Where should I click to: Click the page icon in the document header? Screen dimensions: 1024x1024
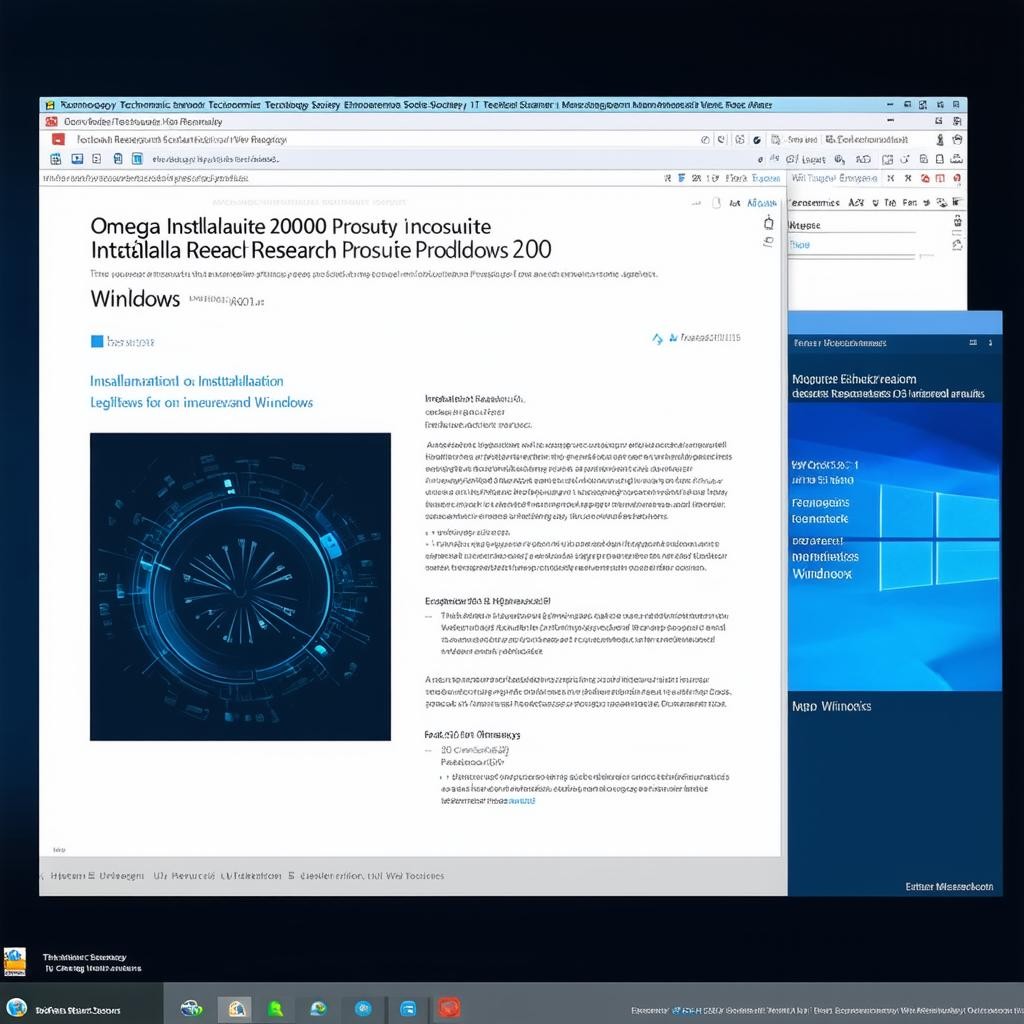pyautogui.click(x=716, y=203)
